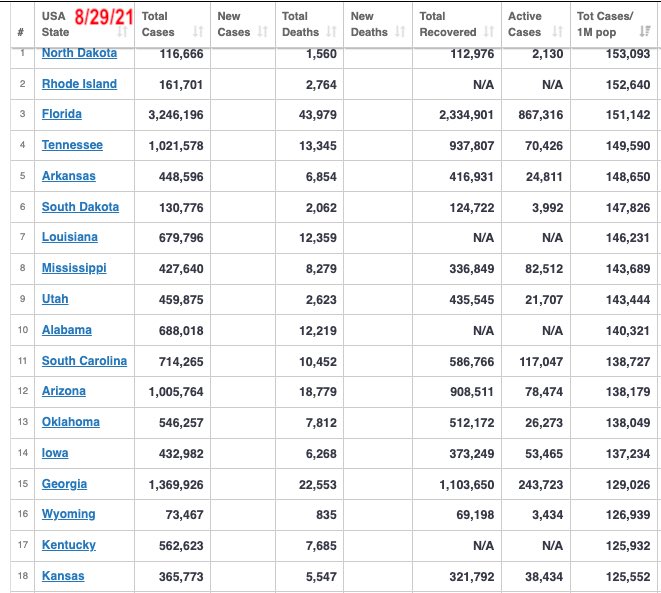Open the Kentucky state link
Image resolution: width=661 pixels, height=593 pixels.
tap(69, 545)
